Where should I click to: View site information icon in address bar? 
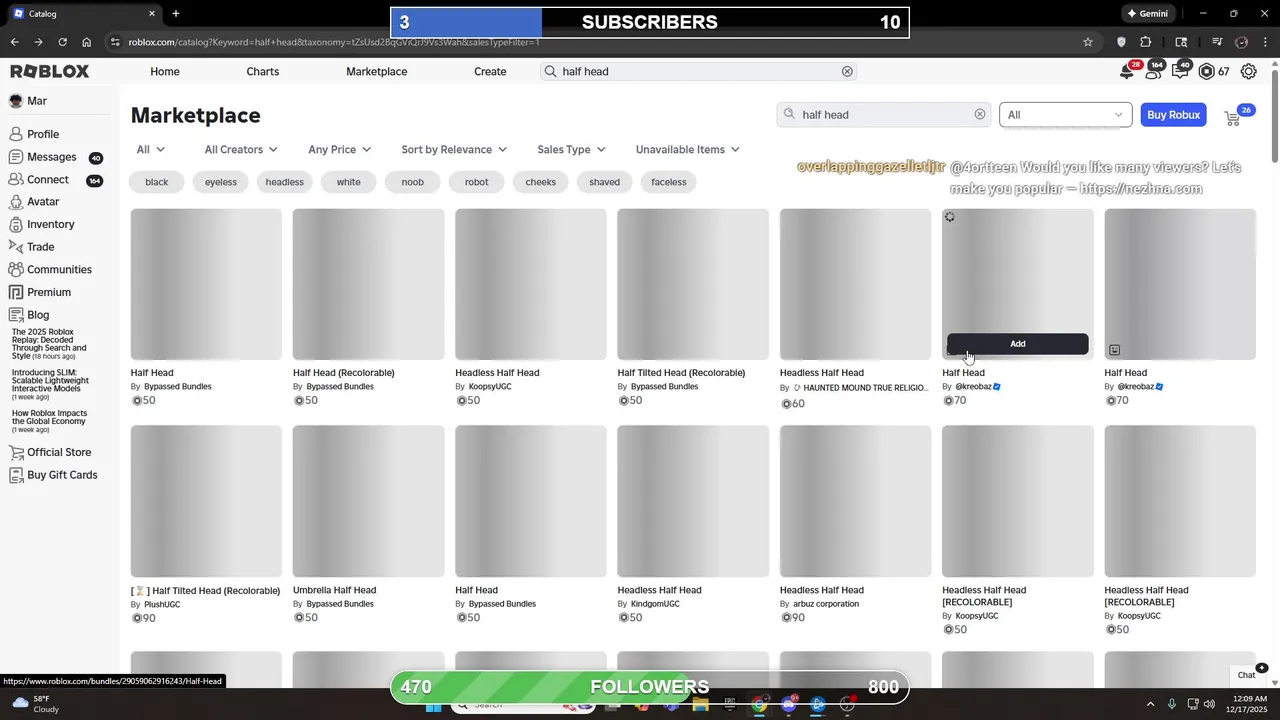tap(115, 42)
